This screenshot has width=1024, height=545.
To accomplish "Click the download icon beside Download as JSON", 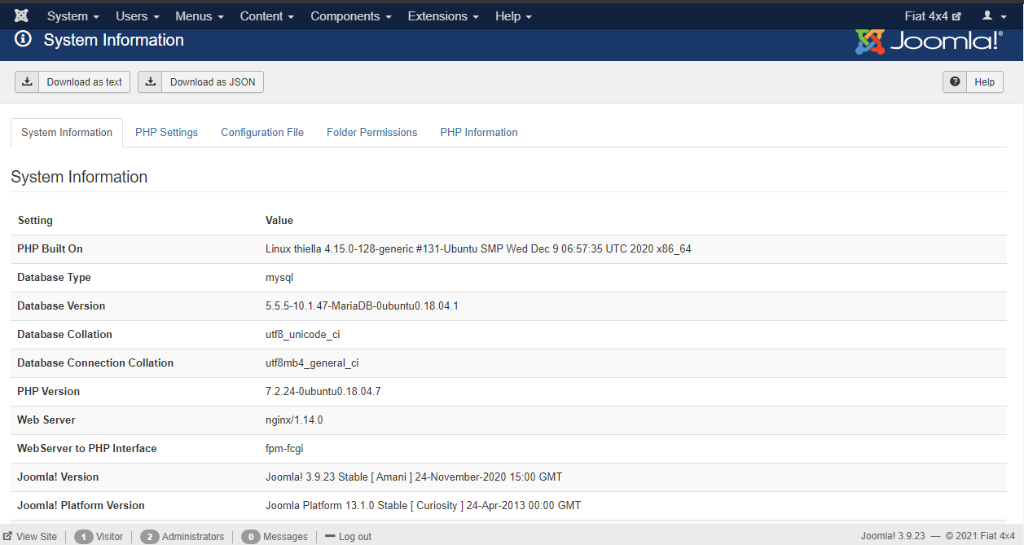I will 150,82.
